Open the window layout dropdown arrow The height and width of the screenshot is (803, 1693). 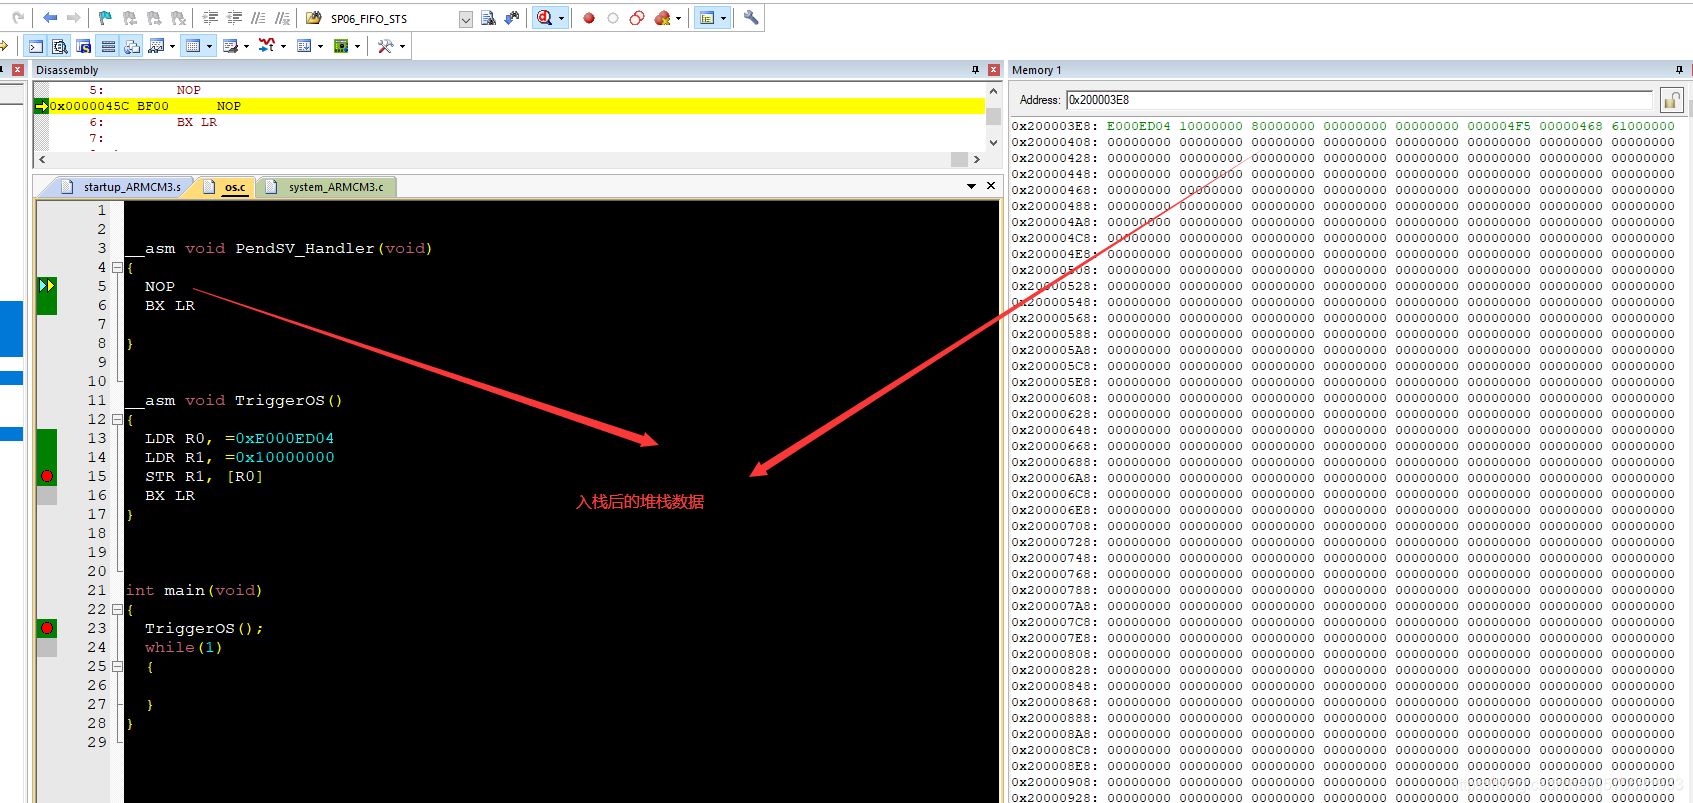[723, 18]
